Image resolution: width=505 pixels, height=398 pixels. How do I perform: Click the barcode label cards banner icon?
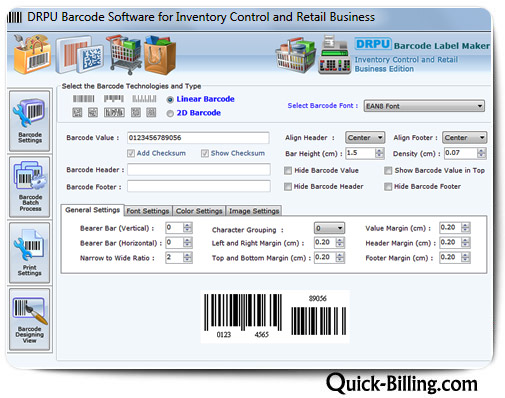[79, 54]
